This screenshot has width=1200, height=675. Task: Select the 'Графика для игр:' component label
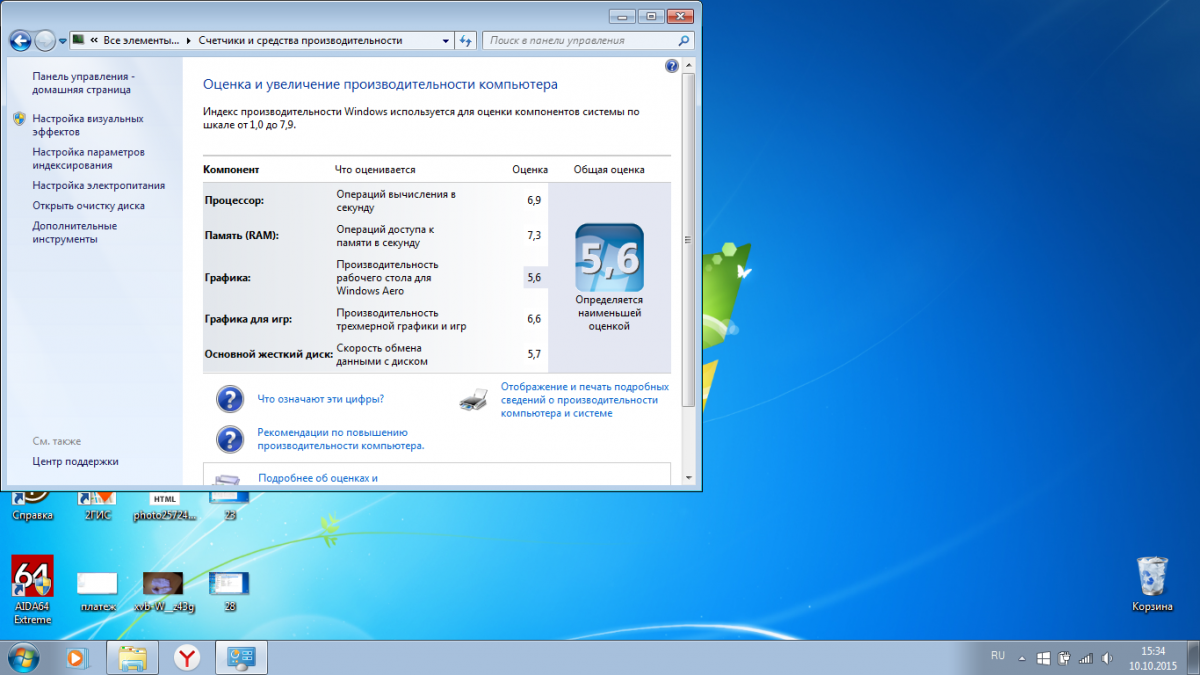pyautogui.click(x=248, y=319)
